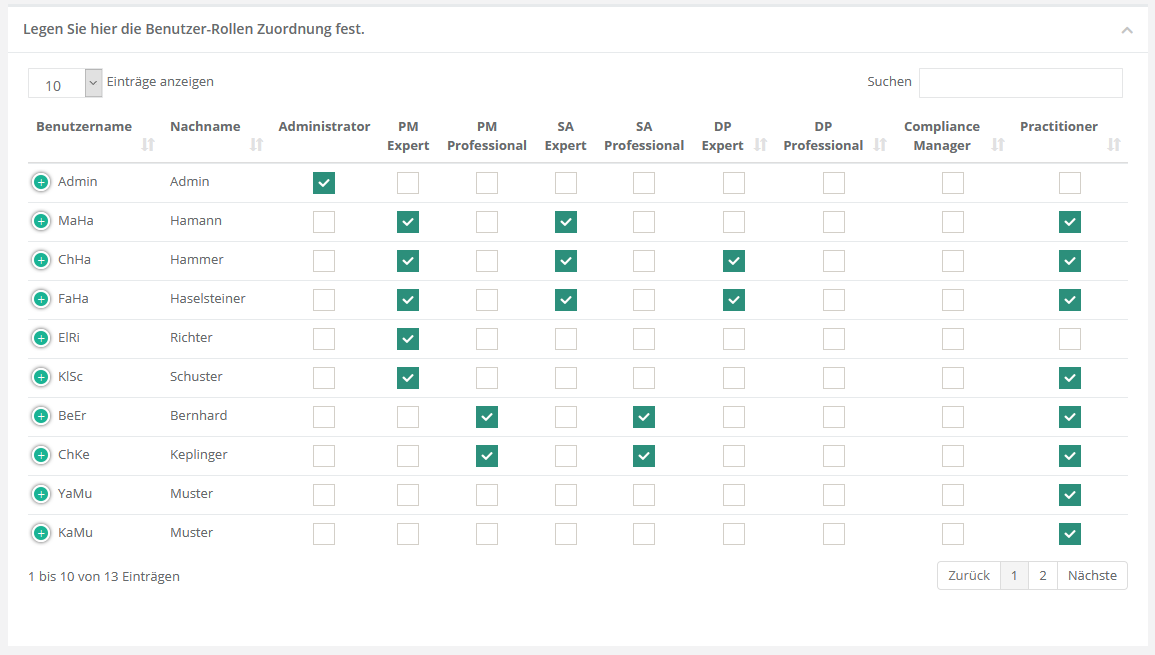Viewport: 1155px width, 655px height.
Task: Open the plus icon next to ElRi
Action: (41, 338)
